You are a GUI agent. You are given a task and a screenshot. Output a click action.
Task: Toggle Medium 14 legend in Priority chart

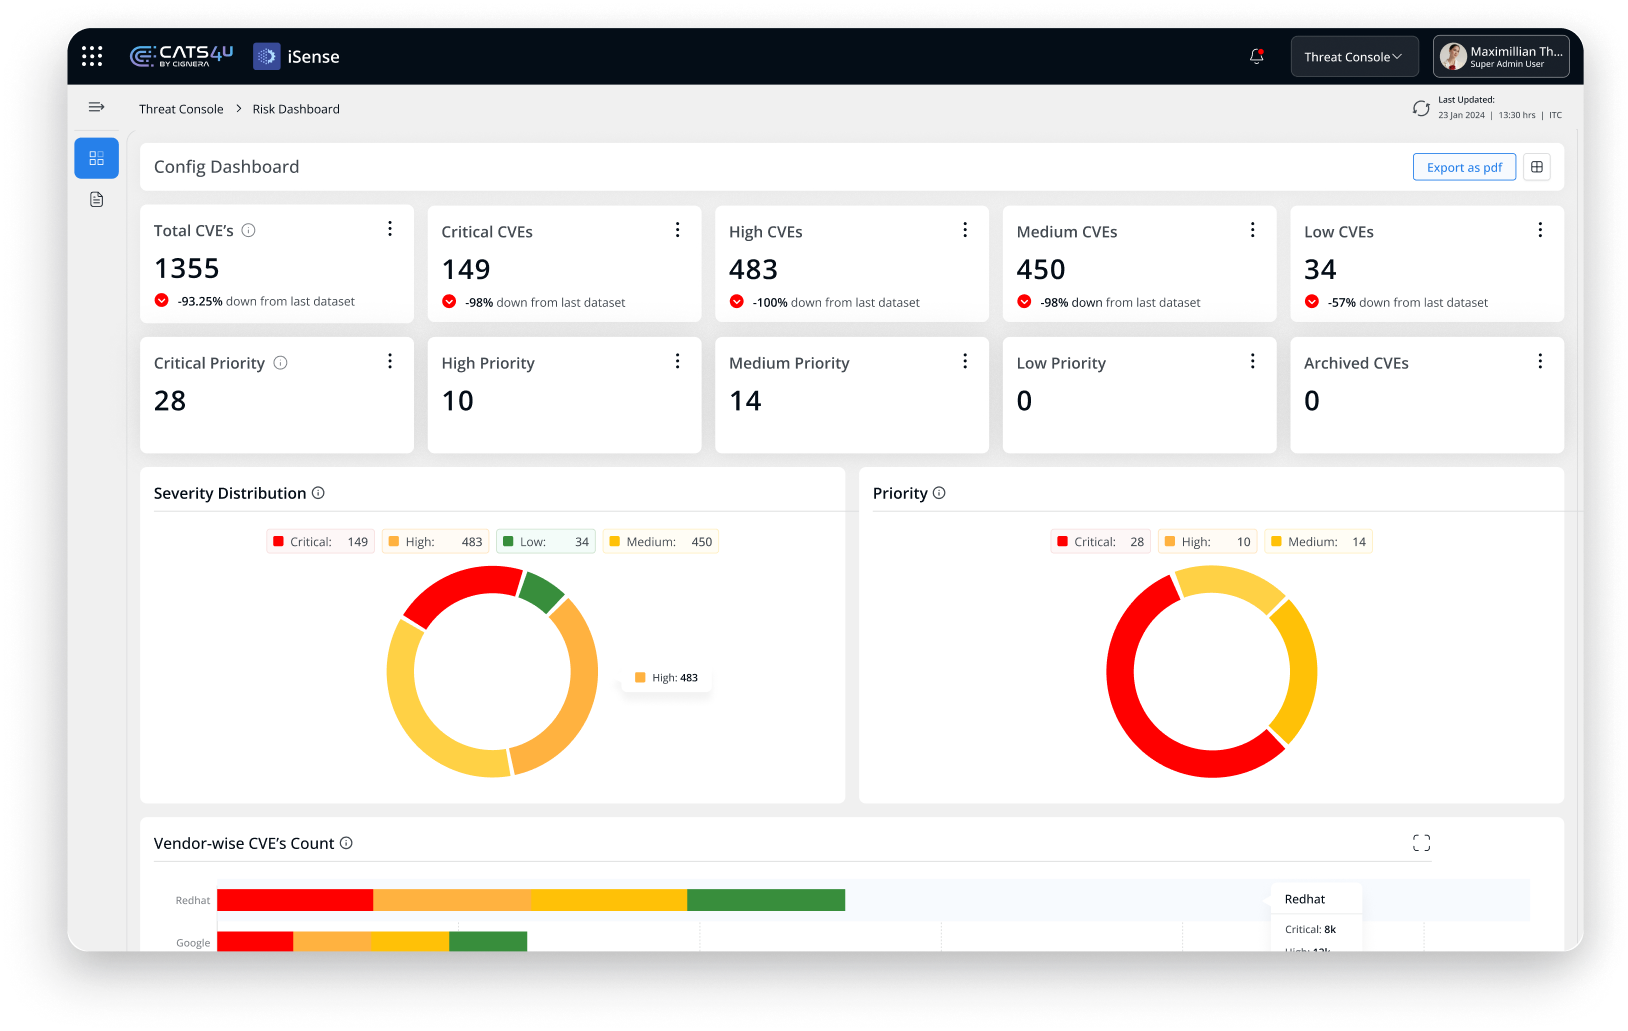point(1318,542)
